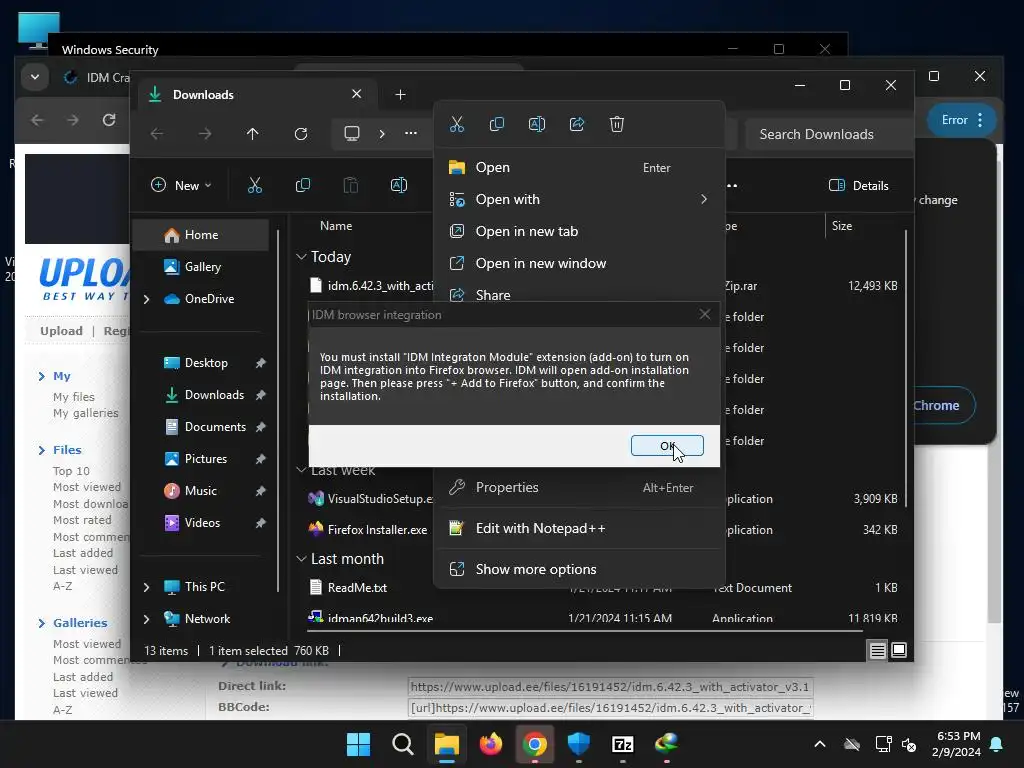The image size is (1024, 768).
Task: Expand the OneDrive tree node
Action: point(146,299)
